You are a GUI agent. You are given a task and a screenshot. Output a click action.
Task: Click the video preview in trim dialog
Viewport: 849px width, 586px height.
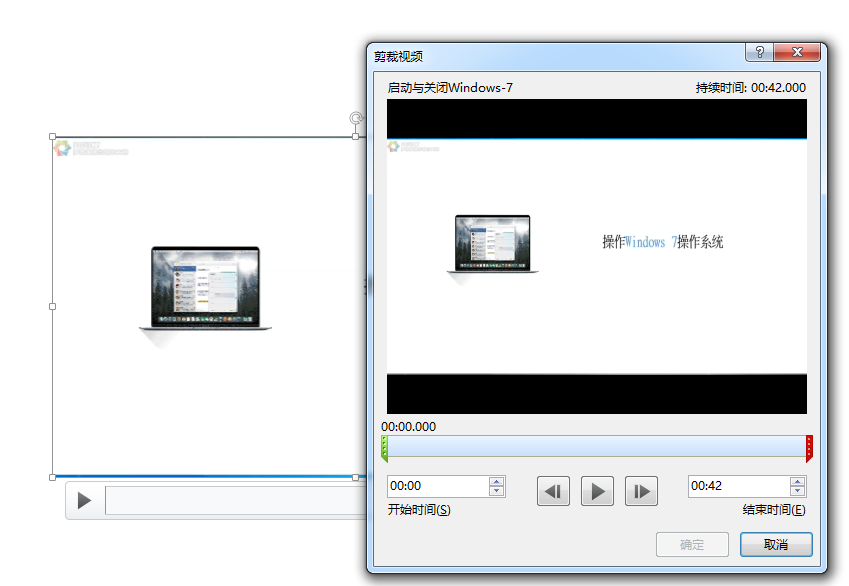[597, 256]
